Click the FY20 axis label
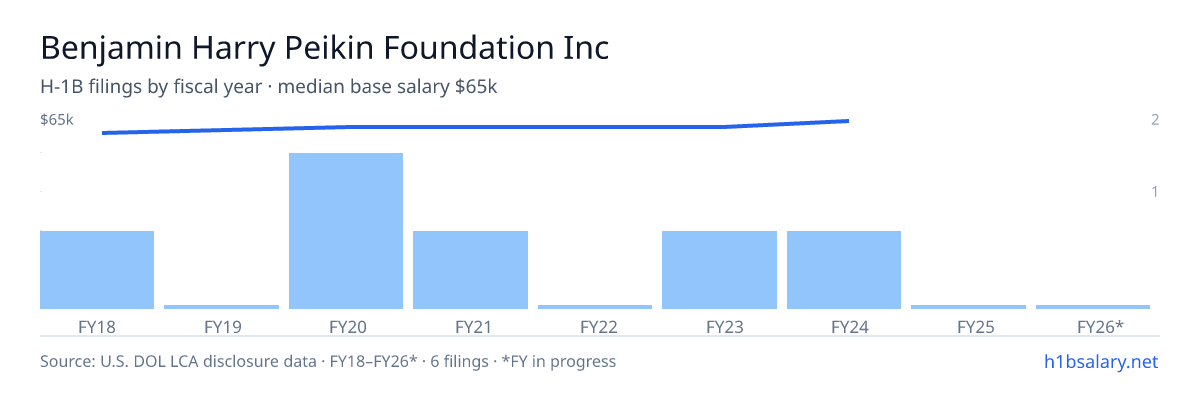 point(346,326)
